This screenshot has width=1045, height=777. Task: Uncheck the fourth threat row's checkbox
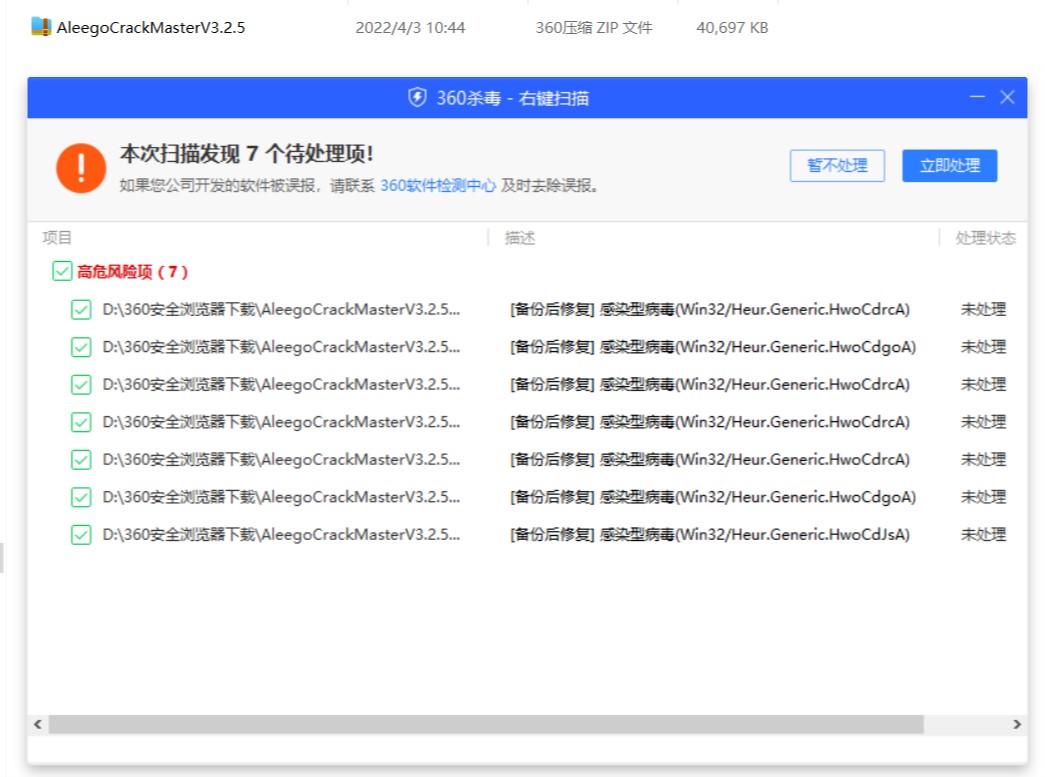pos(81,422)
